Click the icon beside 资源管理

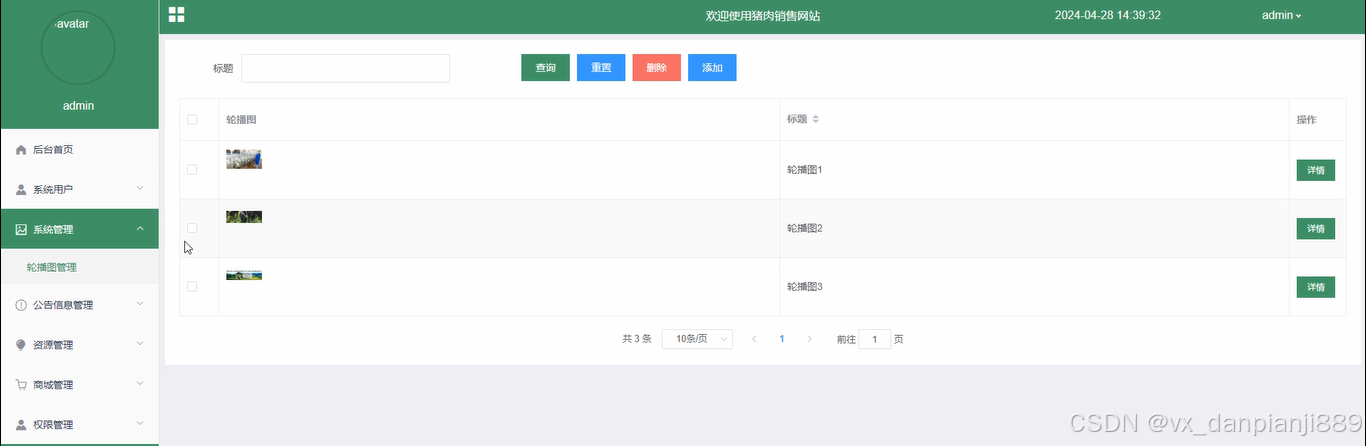point(21,345)
